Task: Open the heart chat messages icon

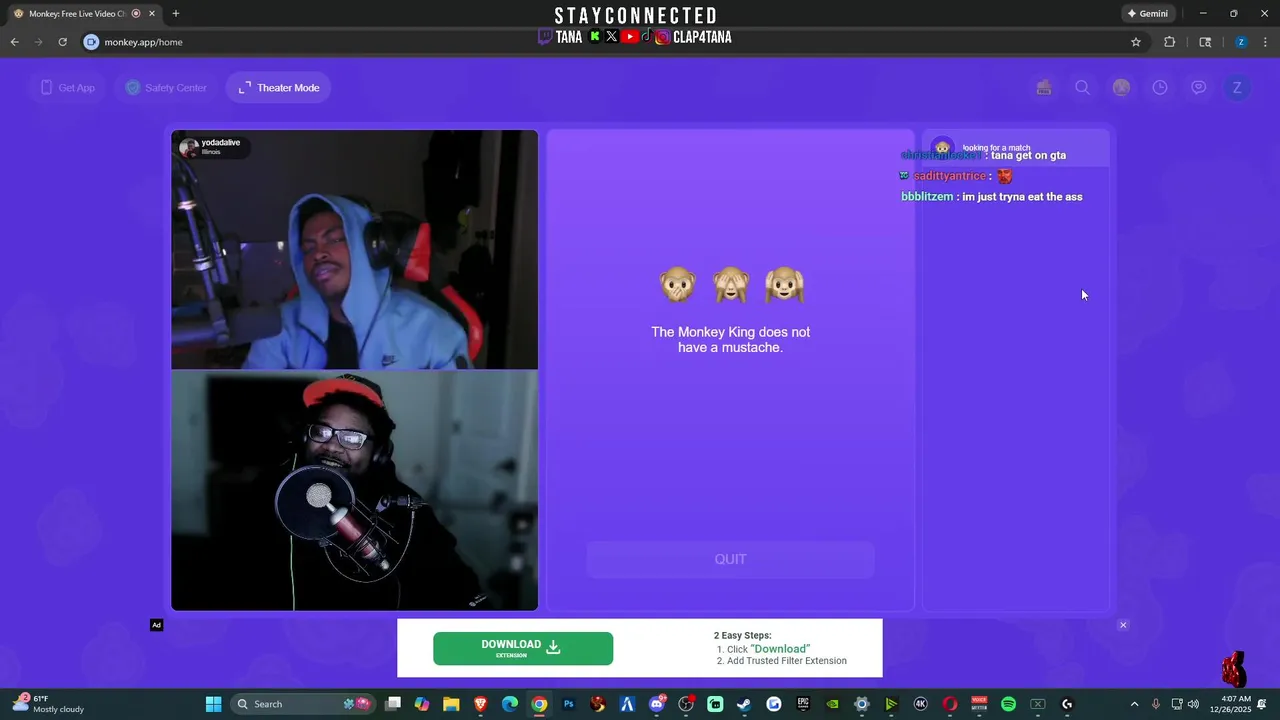Action: click(1198, 88)
